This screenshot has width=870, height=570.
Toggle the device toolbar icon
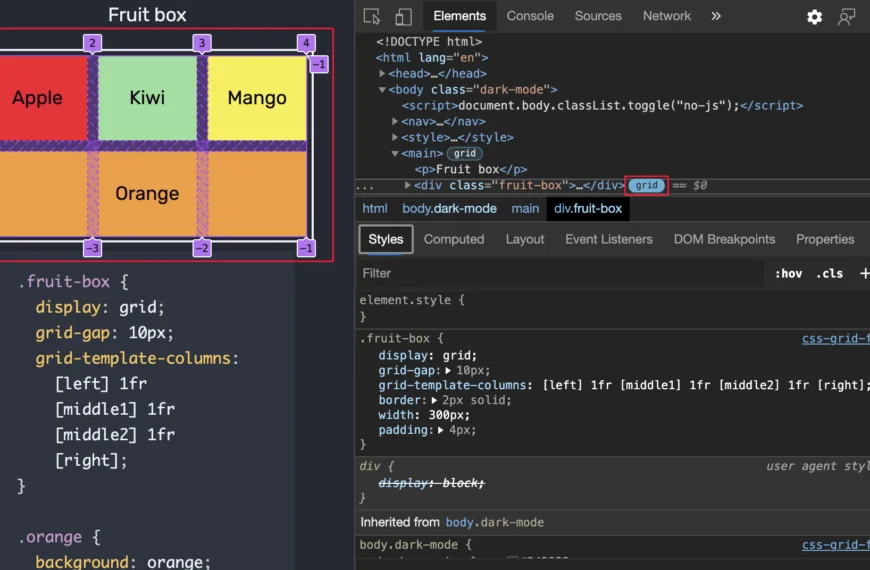pyautogui.click(x=403, y=17)
